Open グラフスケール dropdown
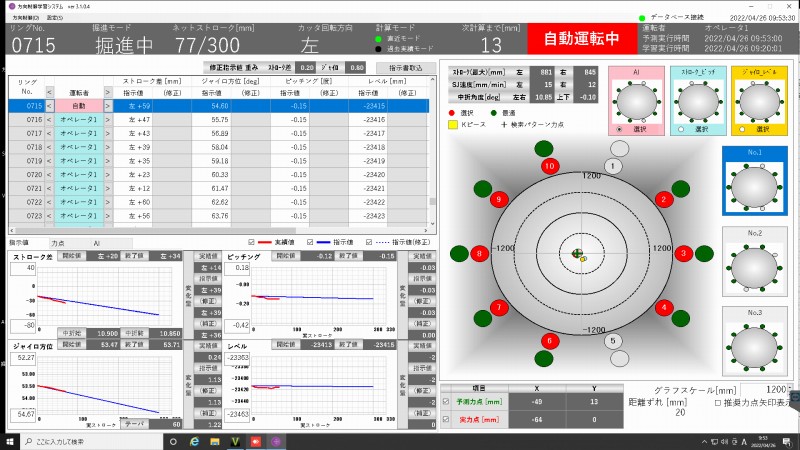Viewport: 800px width, 450px height. click(789, 389)
